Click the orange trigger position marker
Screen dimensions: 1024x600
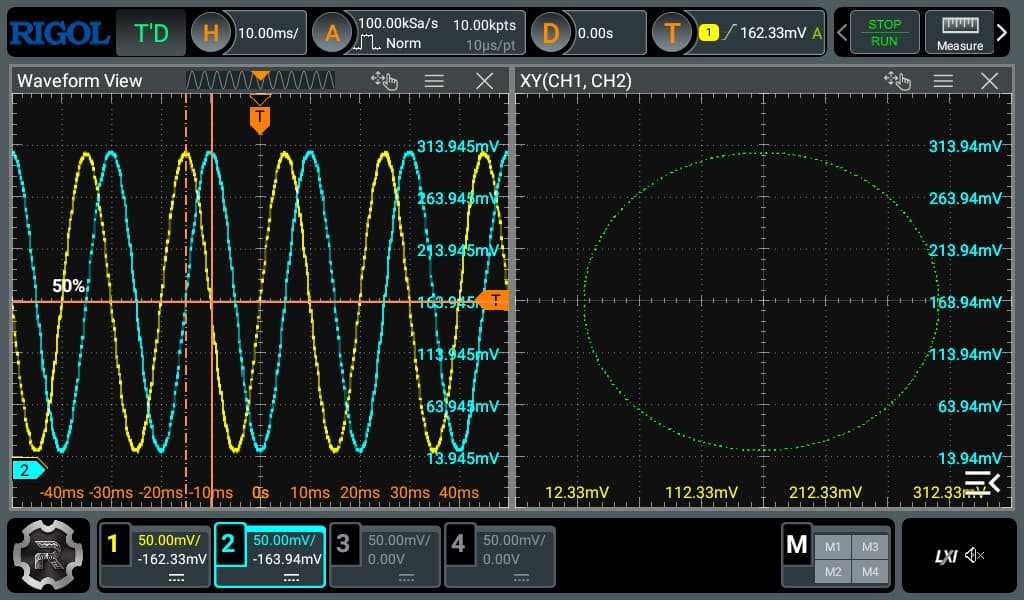(x=261, y=119)
